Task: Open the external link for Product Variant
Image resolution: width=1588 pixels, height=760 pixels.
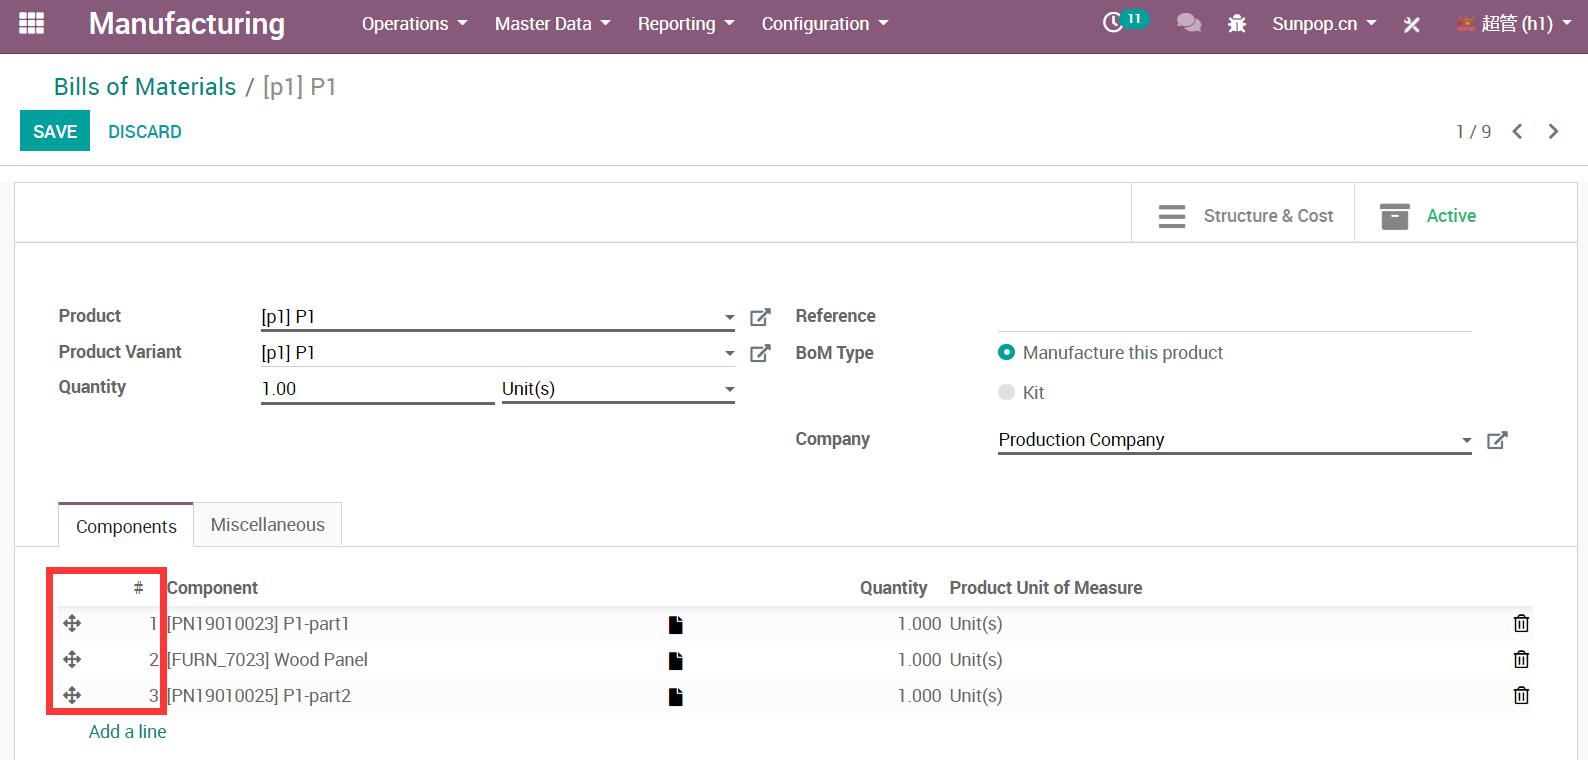Action: tap(760, 353)
